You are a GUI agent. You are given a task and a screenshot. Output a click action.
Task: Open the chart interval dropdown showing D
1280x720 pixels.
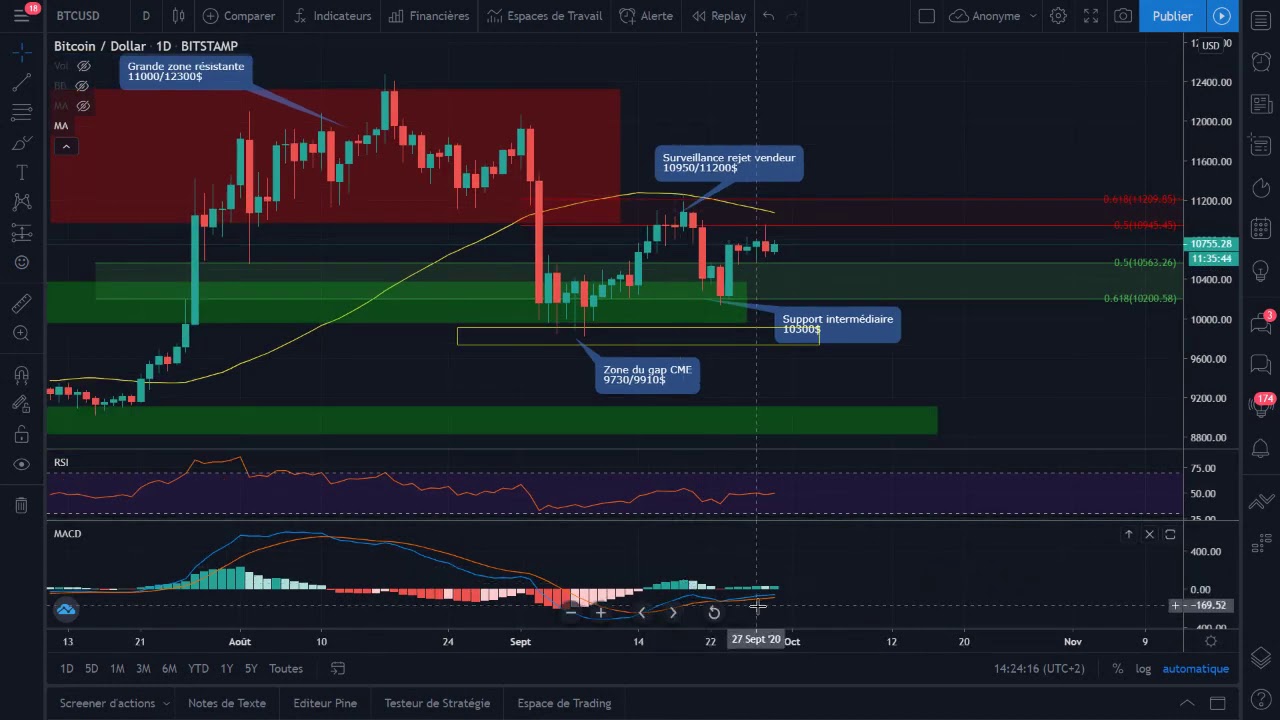146,16
